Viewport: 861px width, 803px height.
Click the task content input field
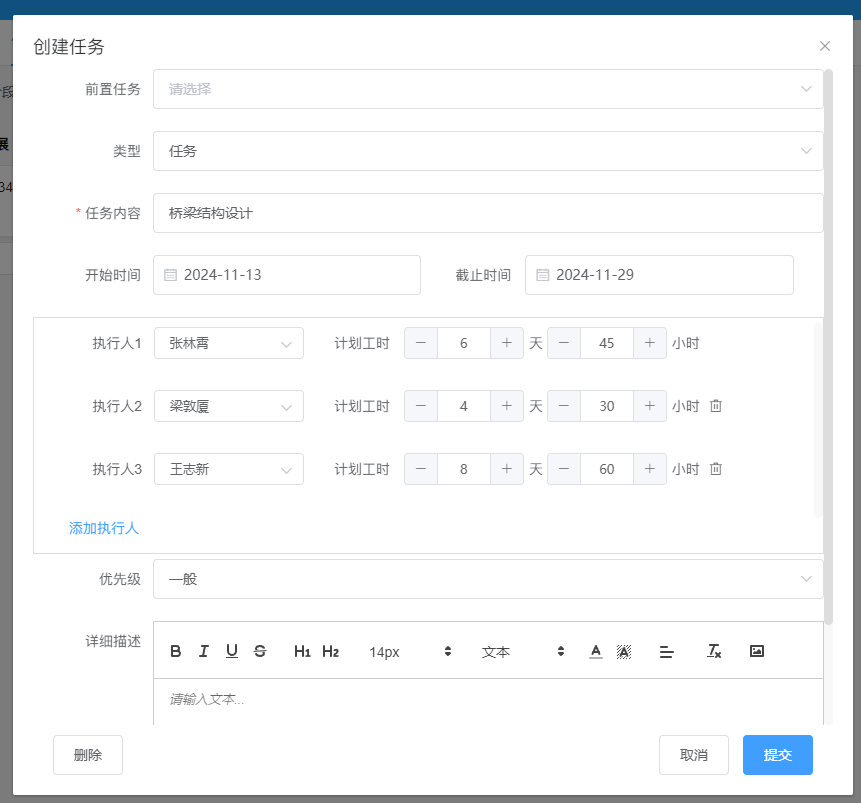tap(488, 213)
